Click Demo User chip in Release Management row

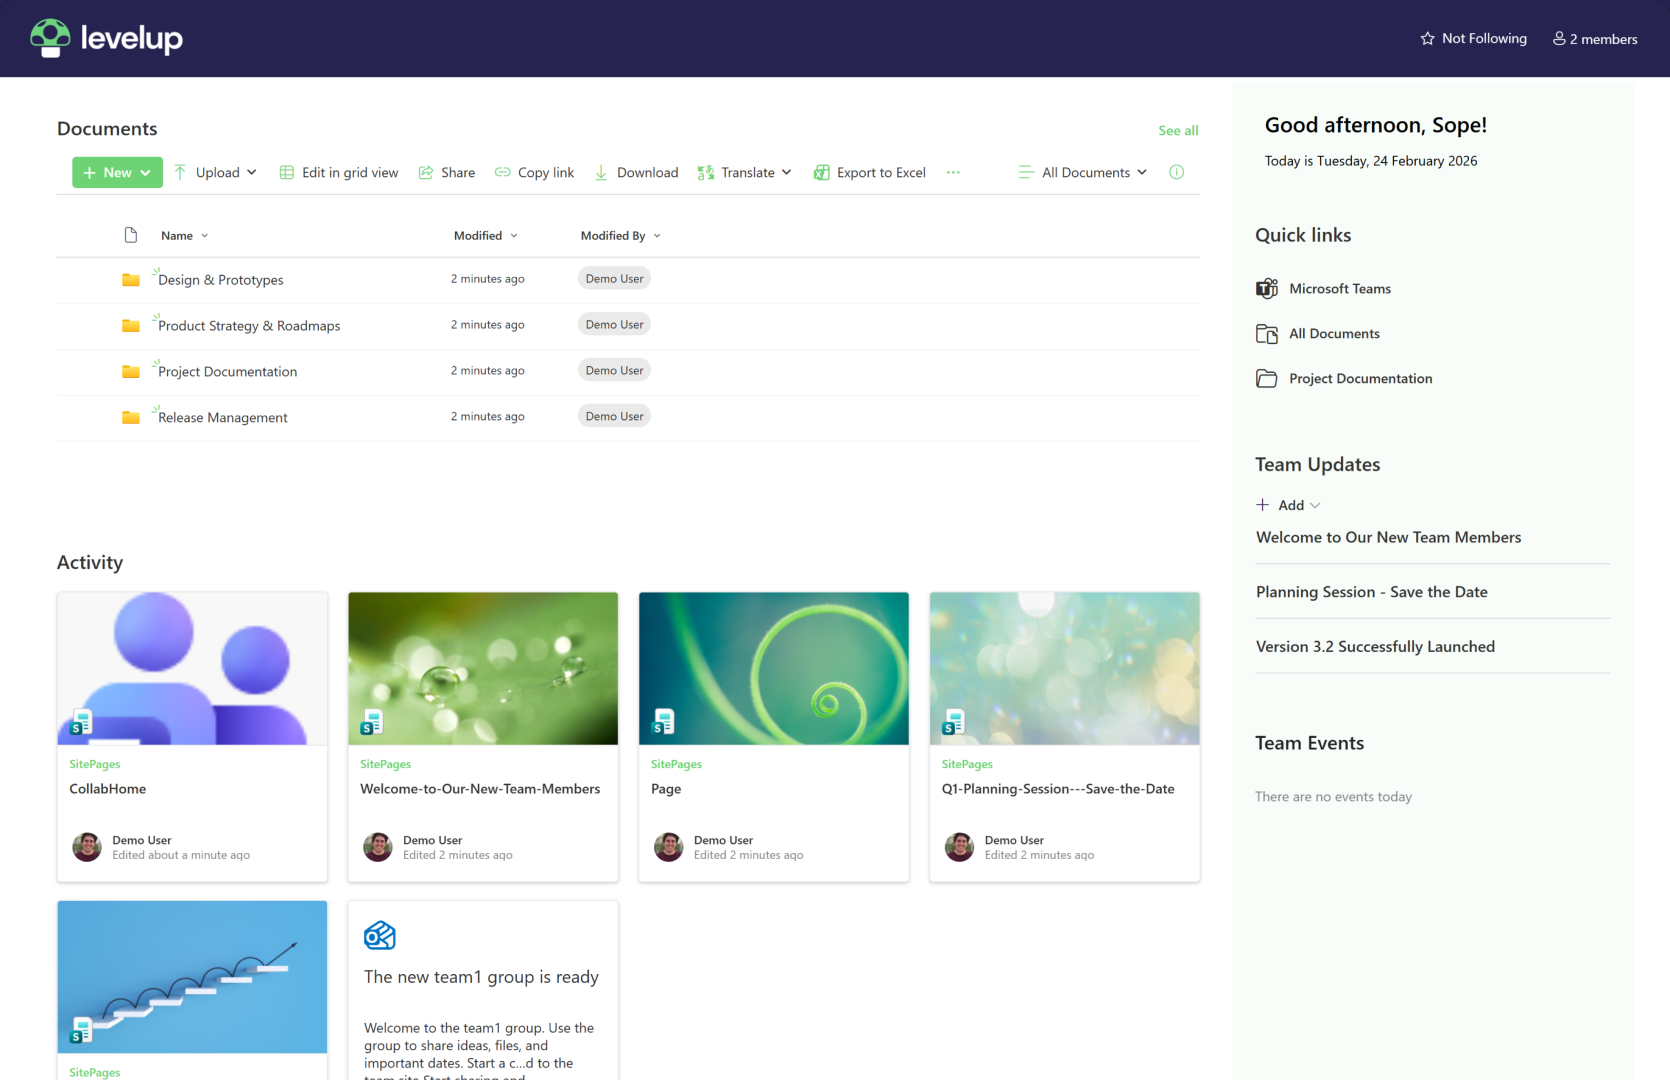click(x=614, y=416)
